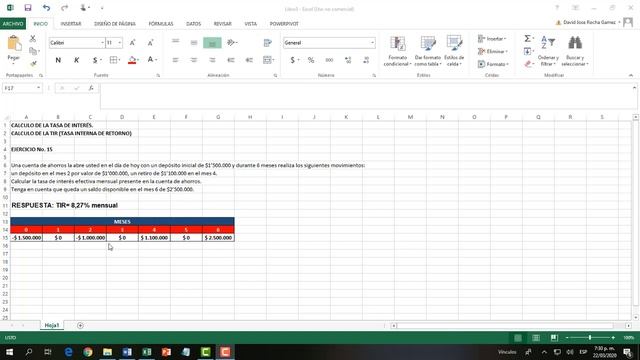The image size is (640, 360).
Task: Apply thousands separator style
Action: pyautogui.click(x=329, y=60)
